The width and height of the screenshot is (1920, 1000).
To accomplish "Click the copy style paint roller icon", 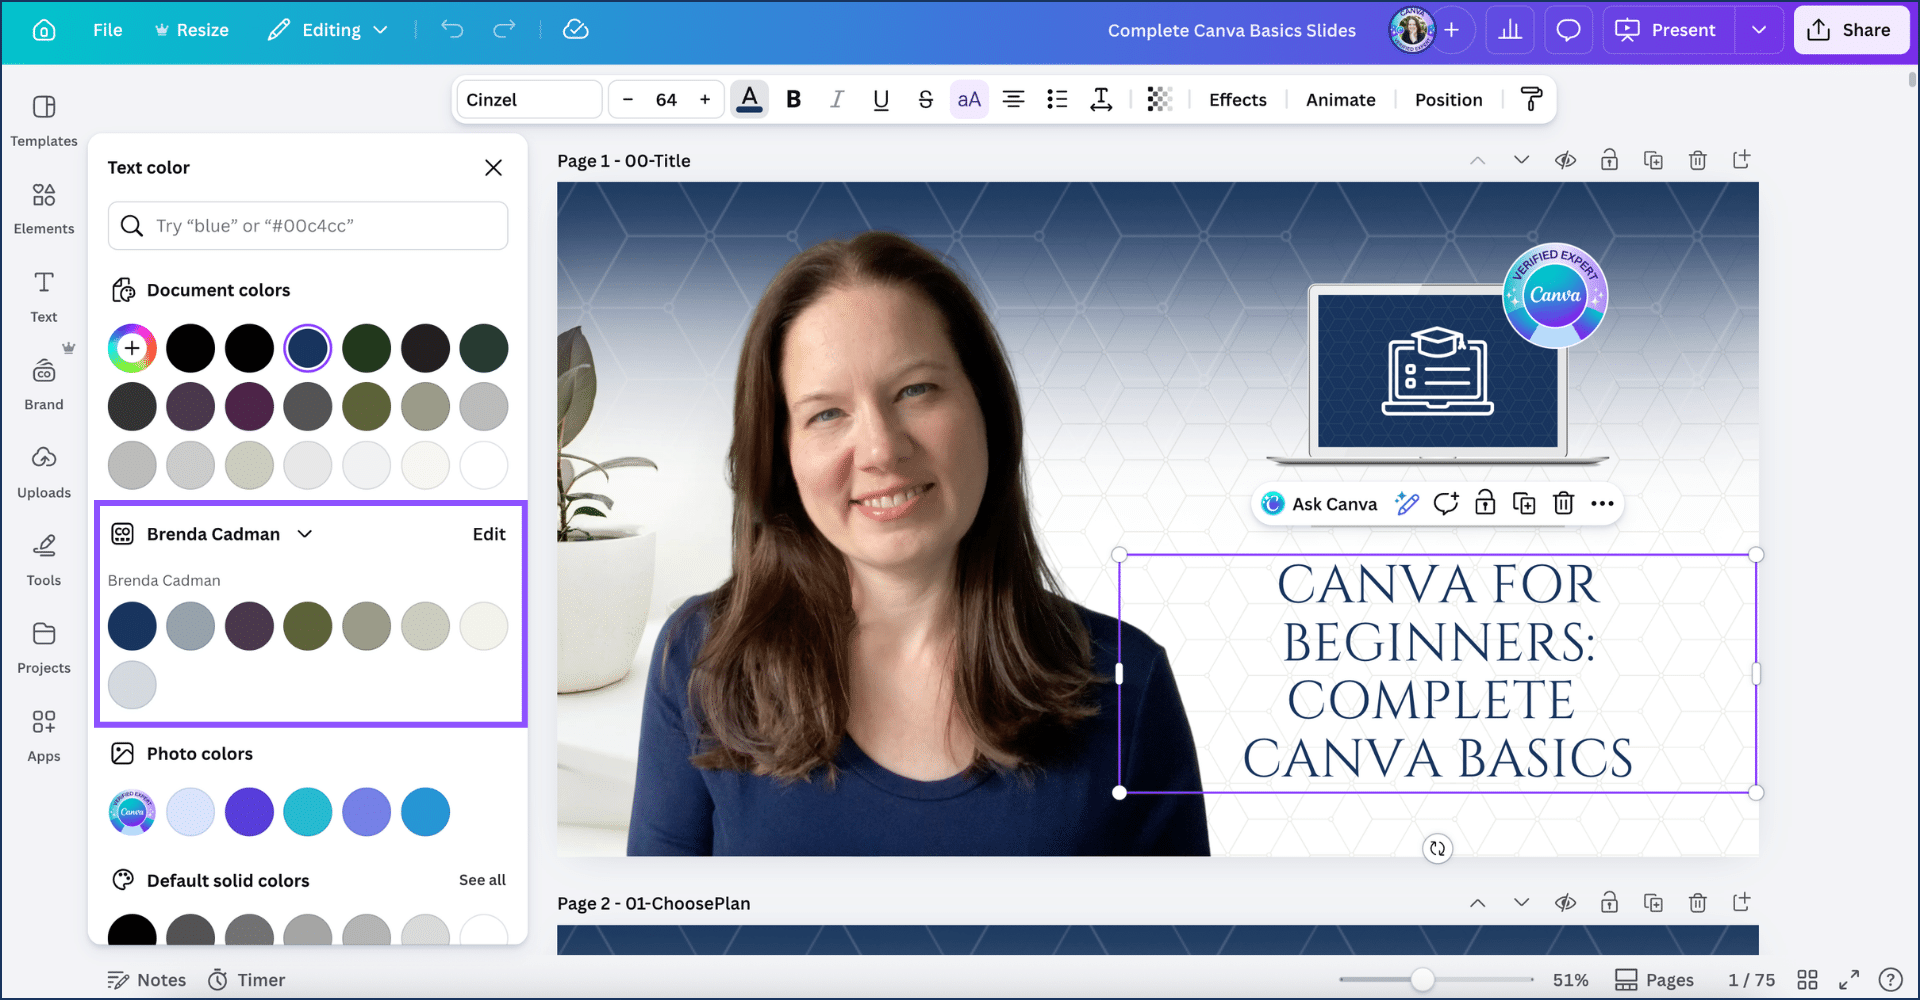I will pyautogui.click(x=1531, y=99).
